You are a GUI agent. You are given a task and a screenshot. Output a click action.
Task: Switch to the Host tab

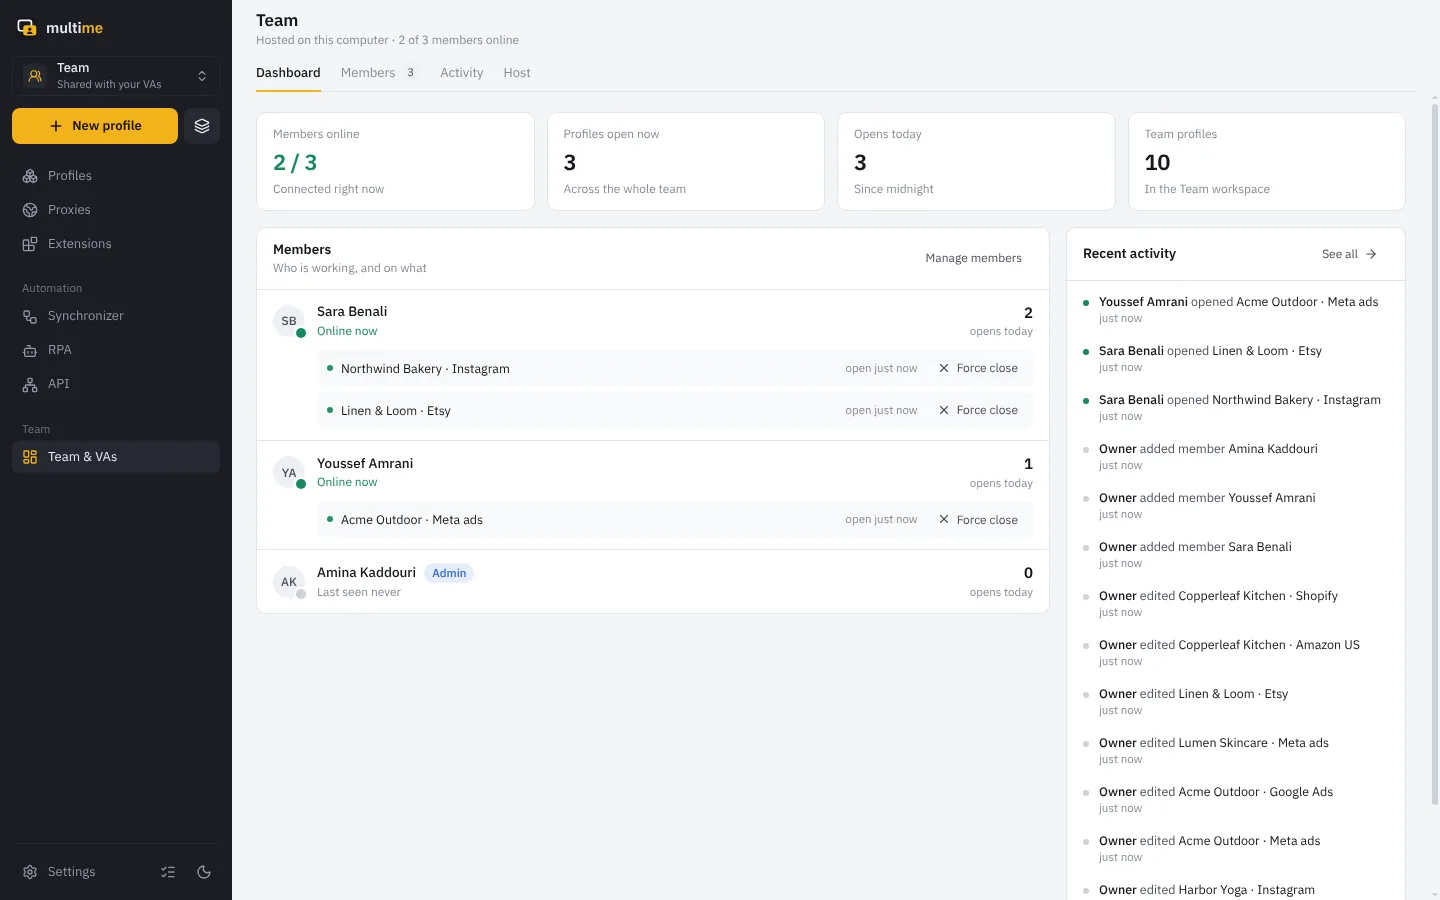point(517,73)
